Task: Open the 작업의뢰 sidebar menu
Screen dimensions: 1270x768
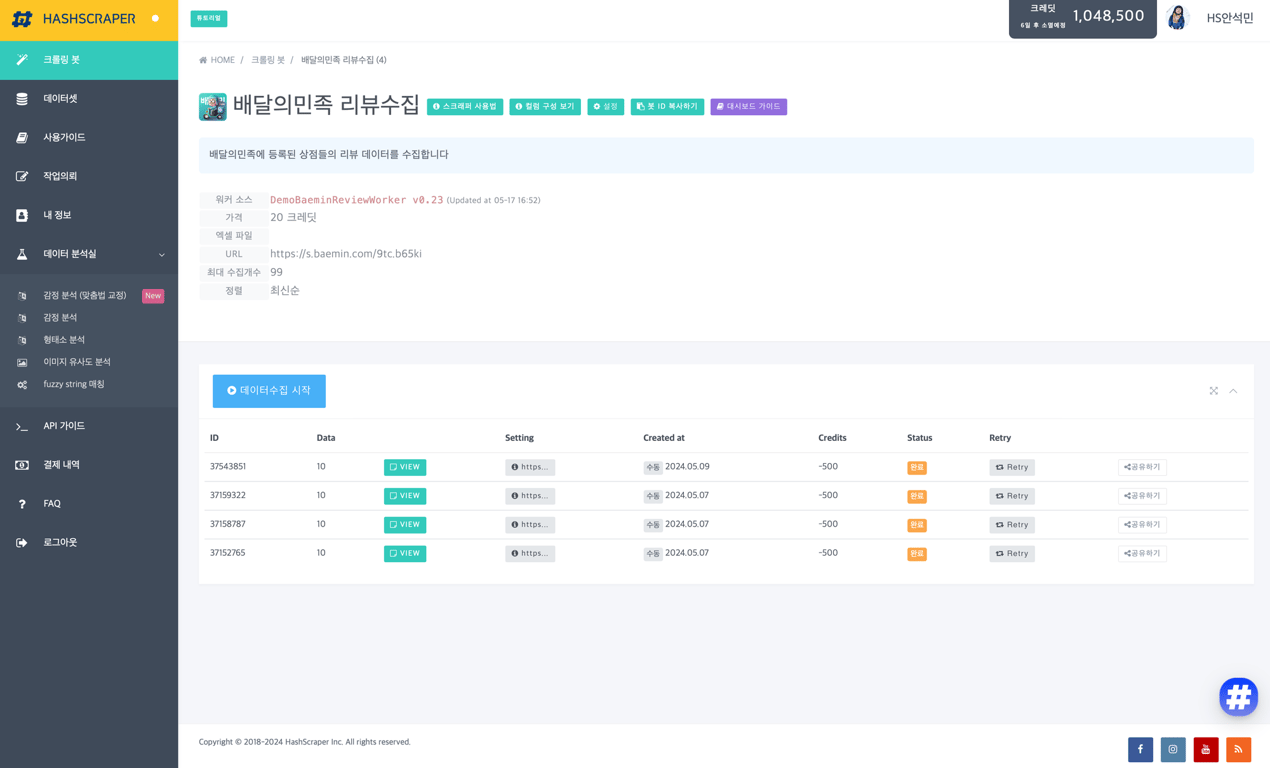Action: click(x=89, y=177)
